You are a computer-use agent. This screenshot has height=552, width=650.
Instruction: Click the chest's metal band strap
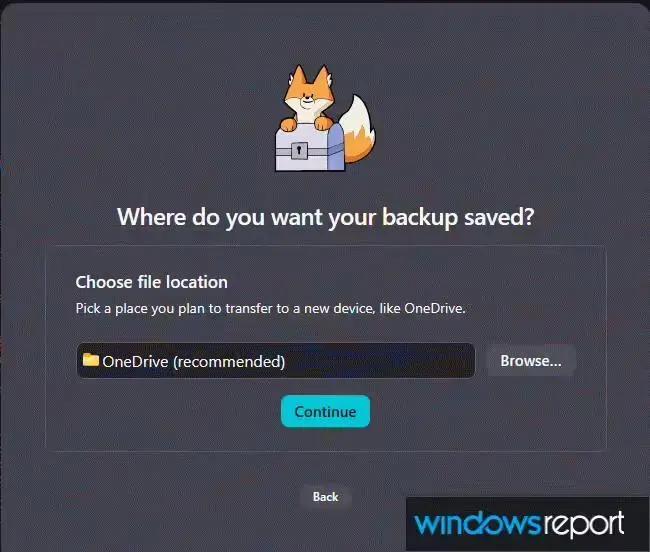click(x=310, y=151)
